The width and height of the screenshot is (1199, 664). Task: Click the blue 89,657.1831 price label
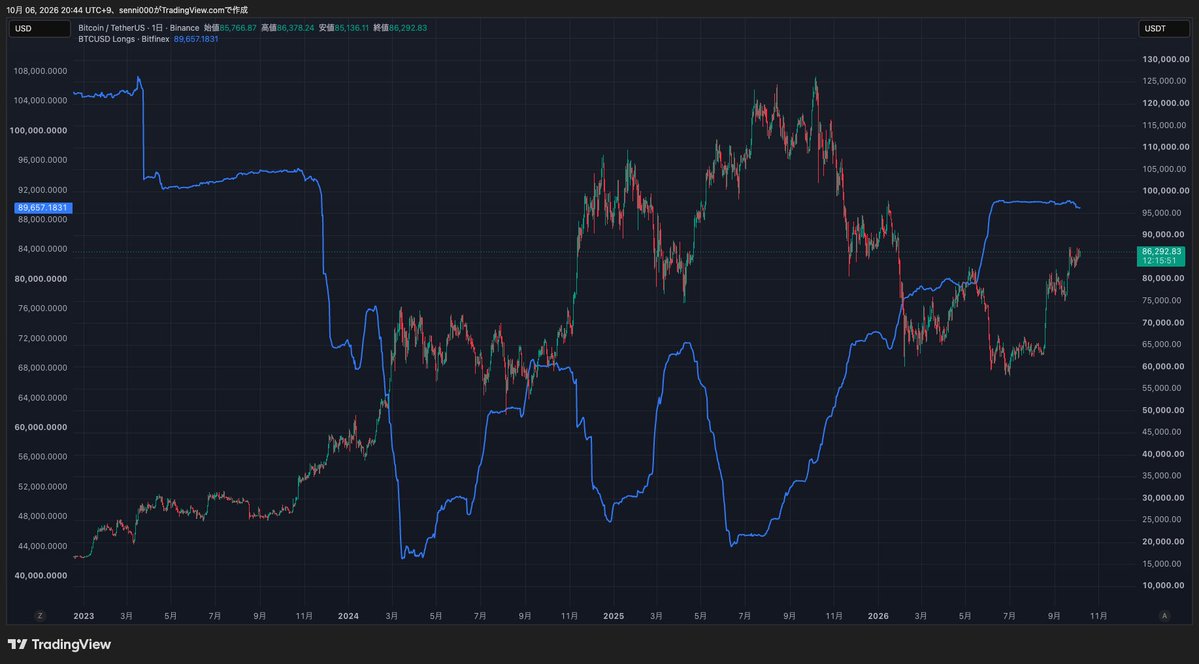pos(44,208)
